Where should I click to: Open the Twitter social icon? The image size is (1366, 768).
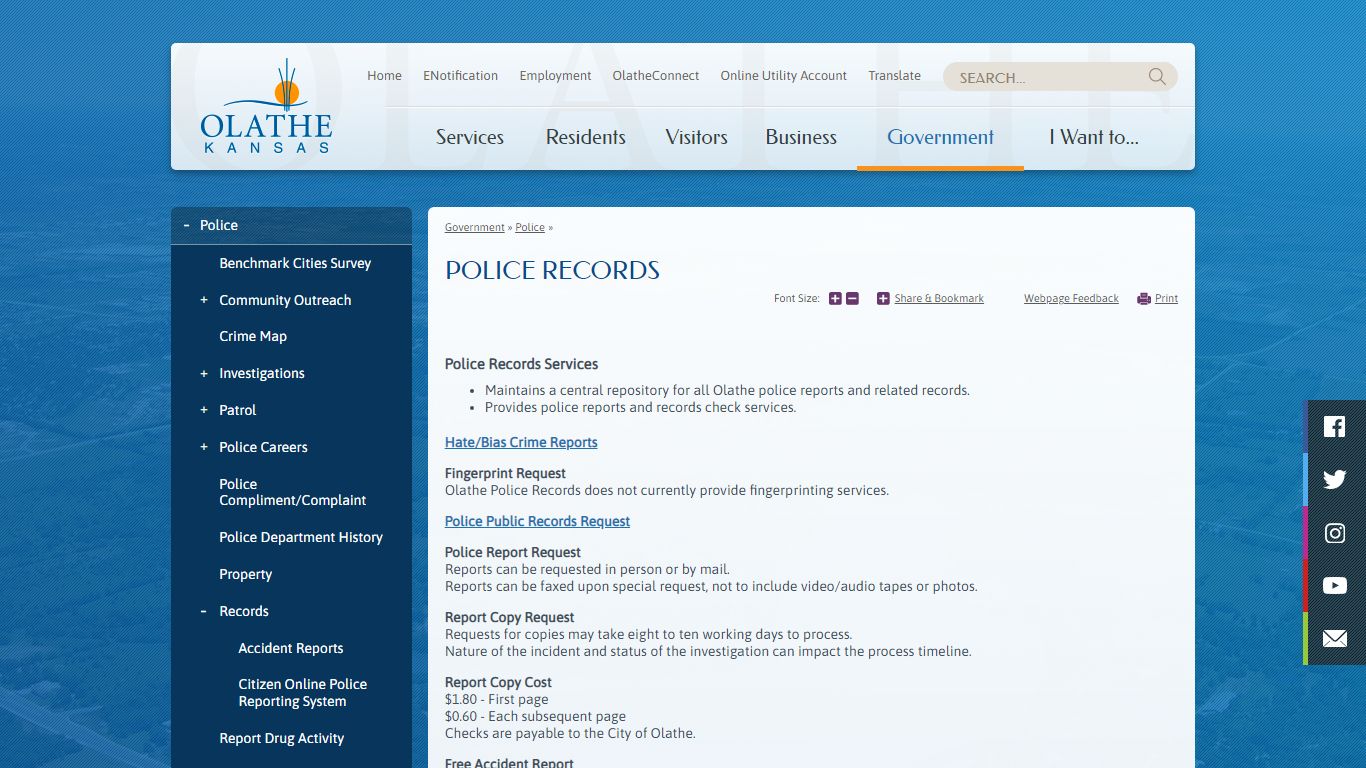(1335, 480)
